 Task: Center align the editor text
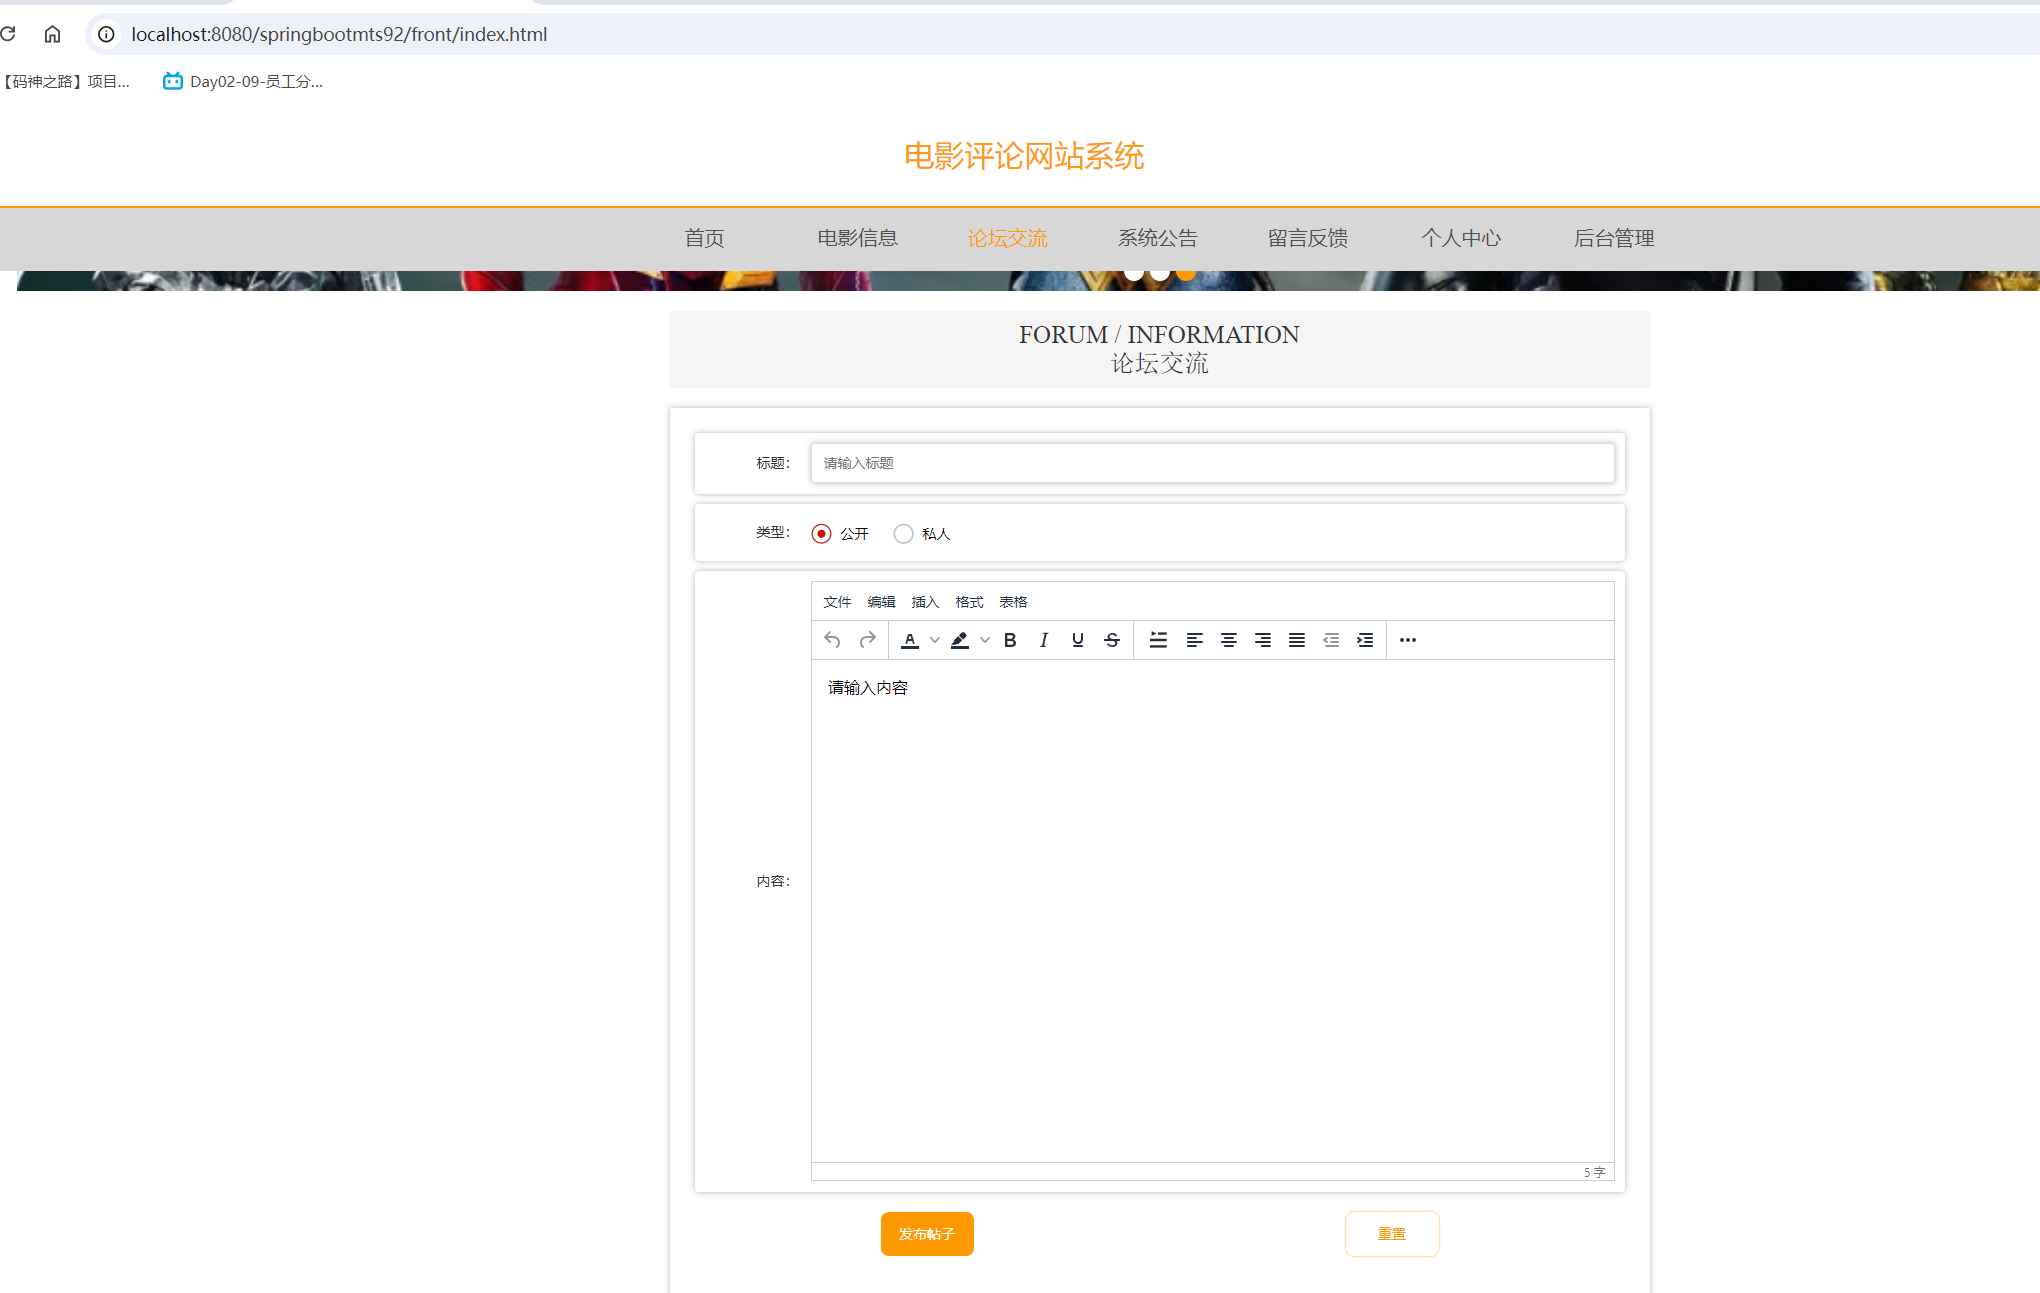coord(1229,640)
